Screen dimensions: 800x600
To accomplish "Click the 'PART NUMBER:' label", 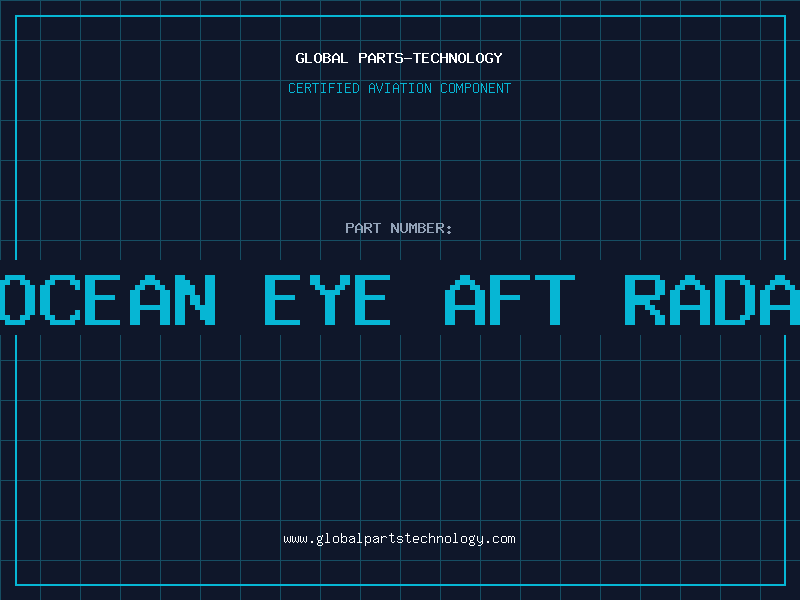I will (399, 228).
